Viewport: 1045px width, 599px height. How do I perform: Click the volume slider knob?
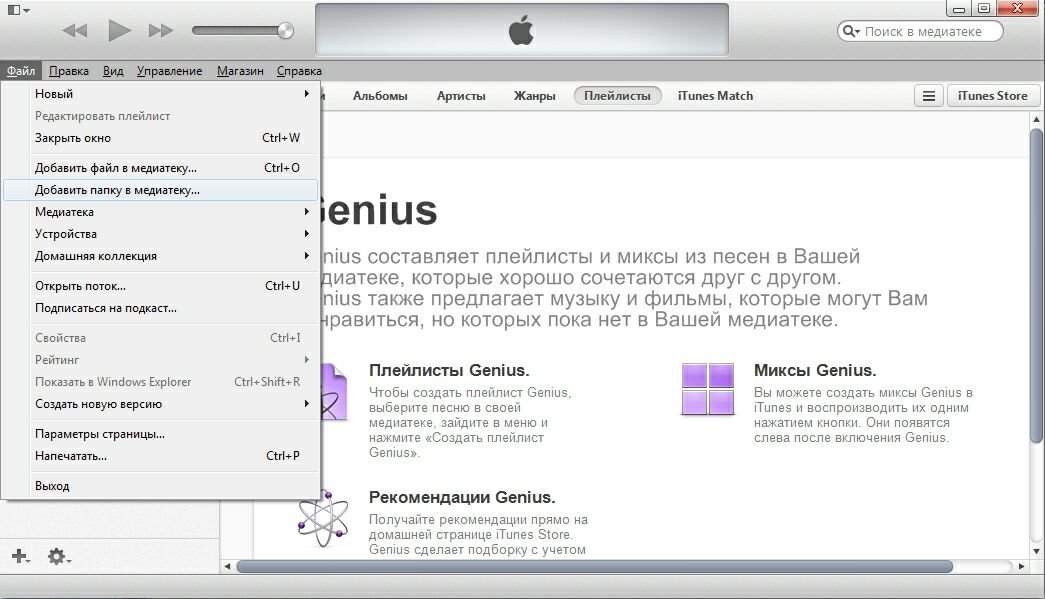click(x=285, y=30)
